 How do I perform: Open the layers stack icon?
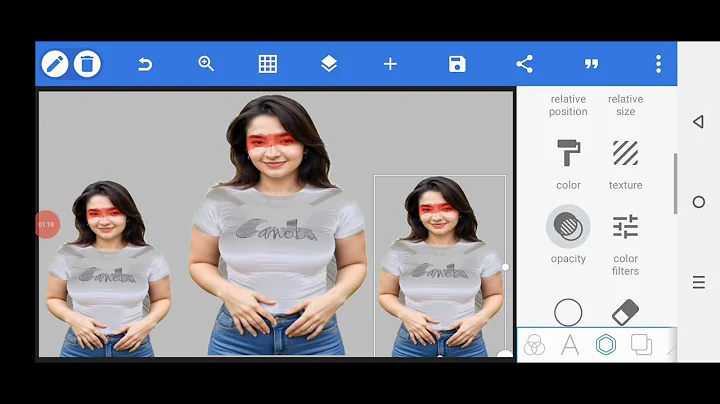tap(329, 64)
